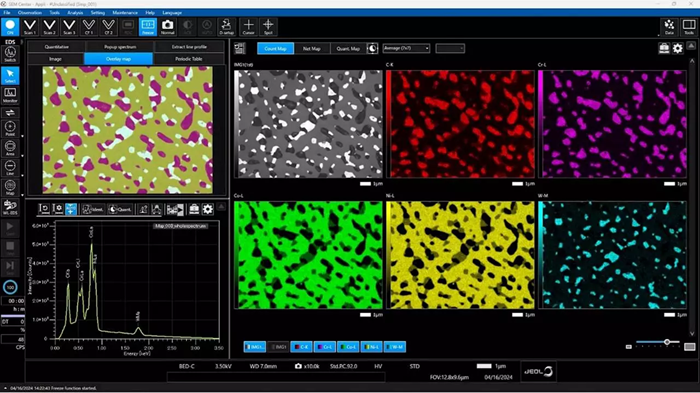
Task: Toggle the Co-L map visibility button
Action: coord(348,347)
